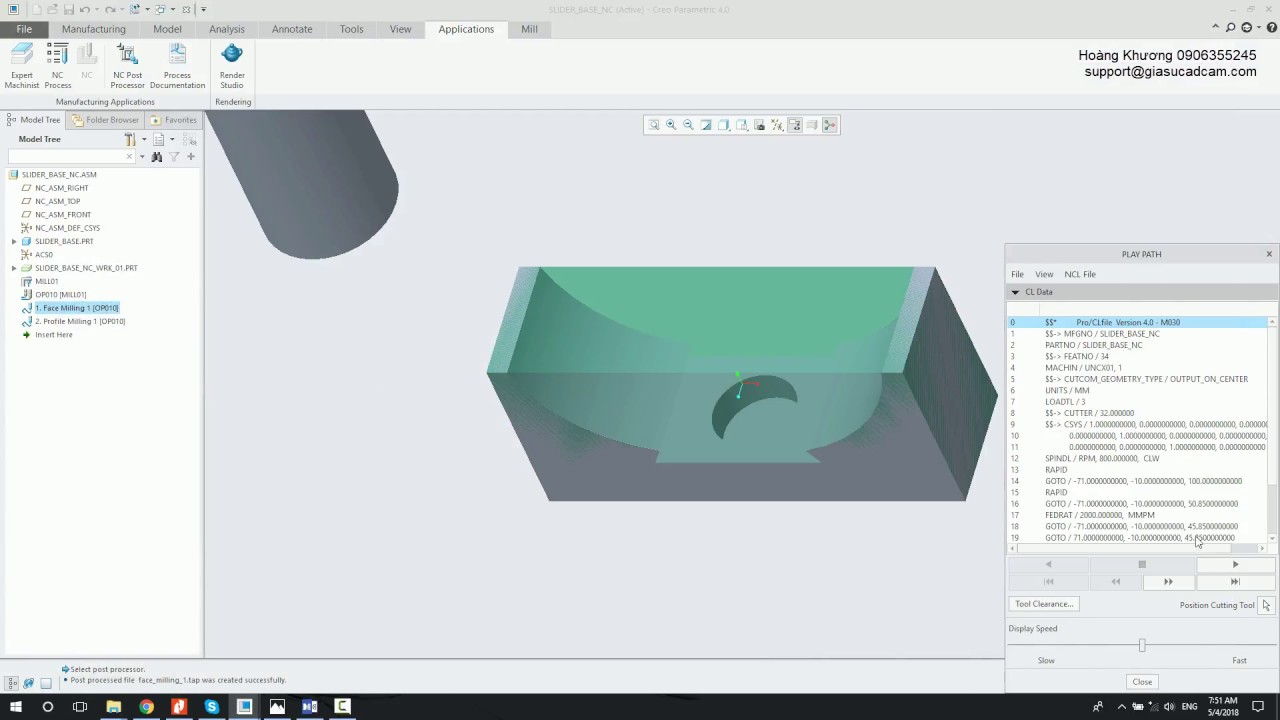This screenshot has width=1280, height=720.
Task: Click the Position Cutting Tool arrow button
Action: 1266,605
